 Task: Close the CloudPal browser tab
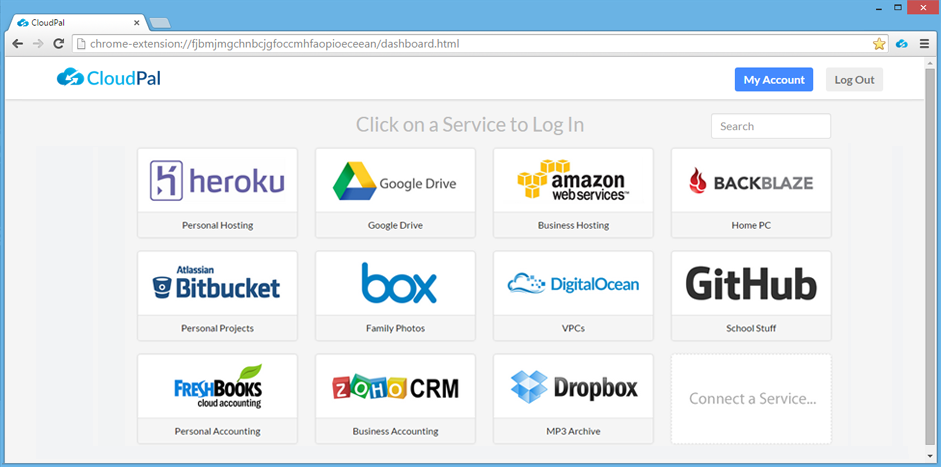tap(136, 23)
